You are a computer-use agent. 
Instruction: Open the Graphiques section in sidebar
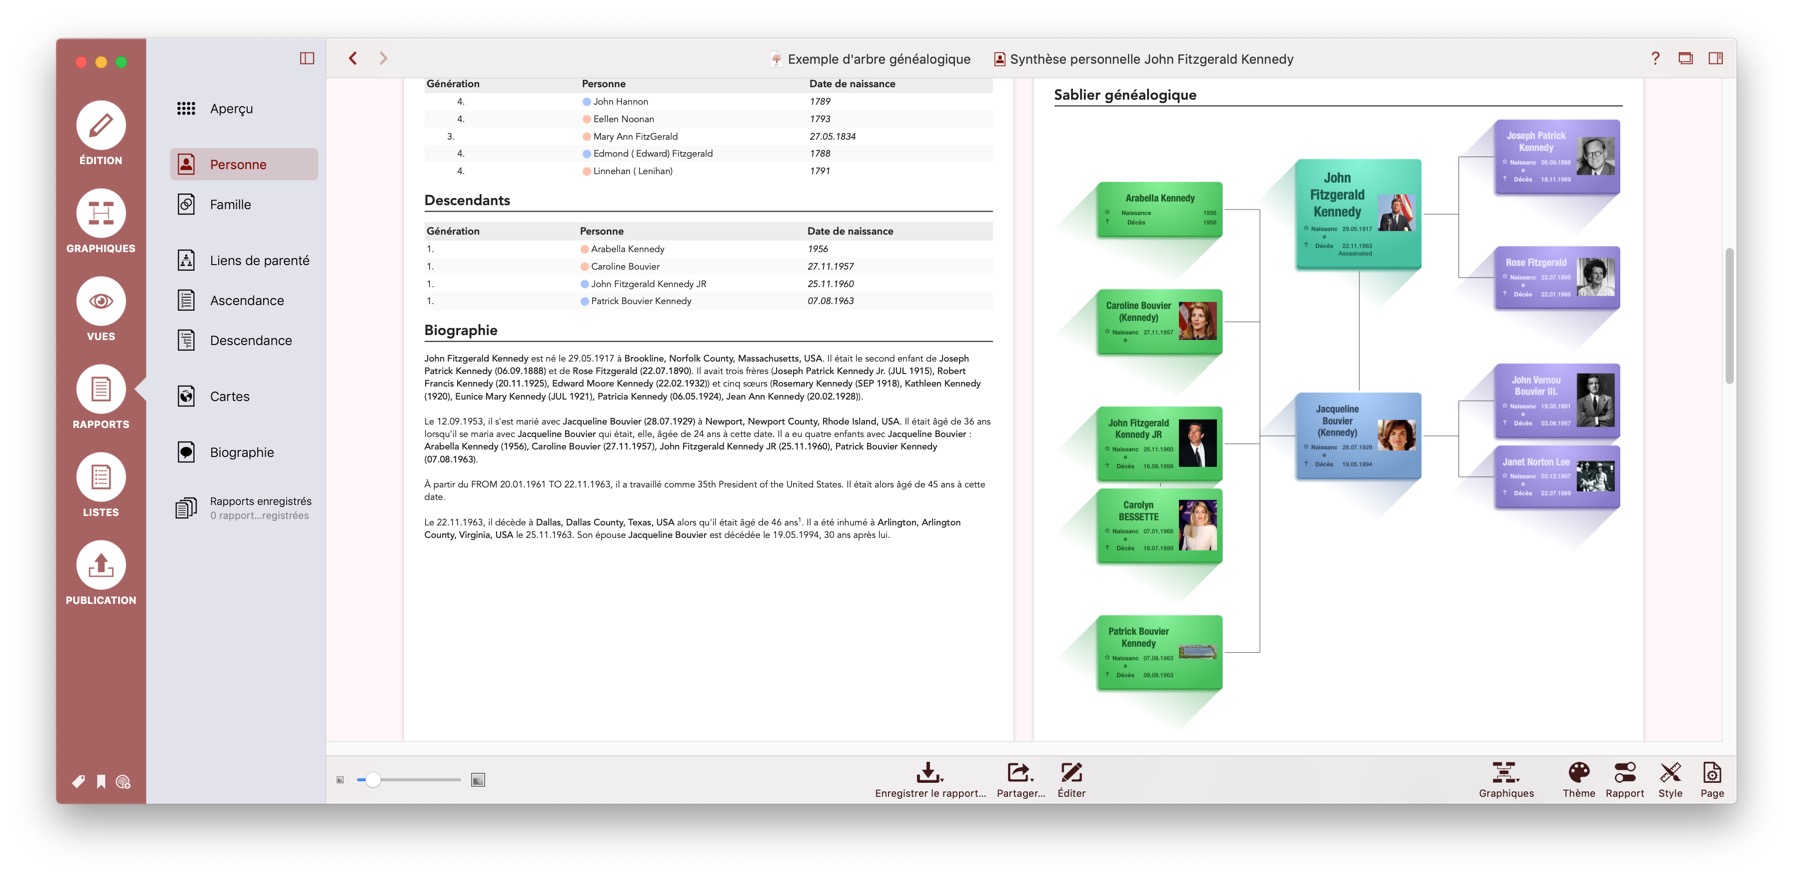tap(101, 221)
